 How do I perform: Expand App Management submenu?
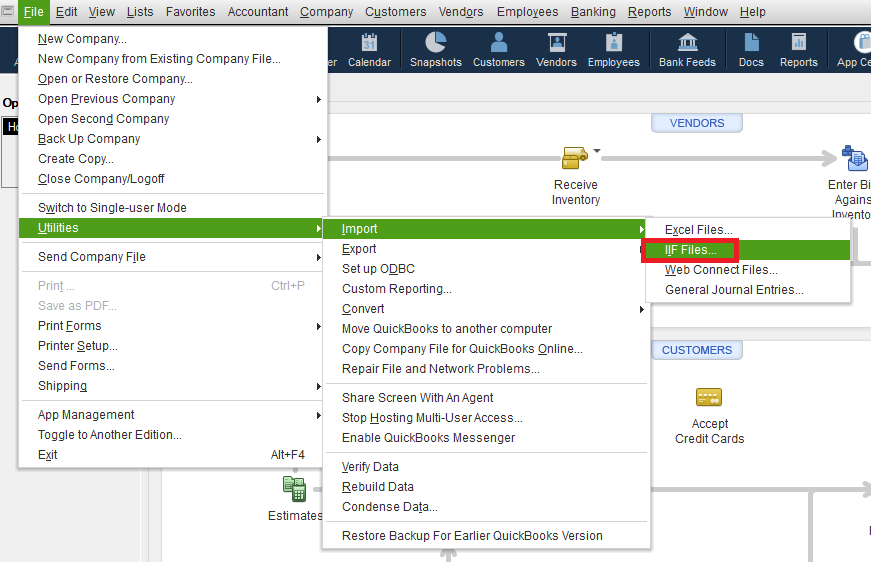[173, 414]
